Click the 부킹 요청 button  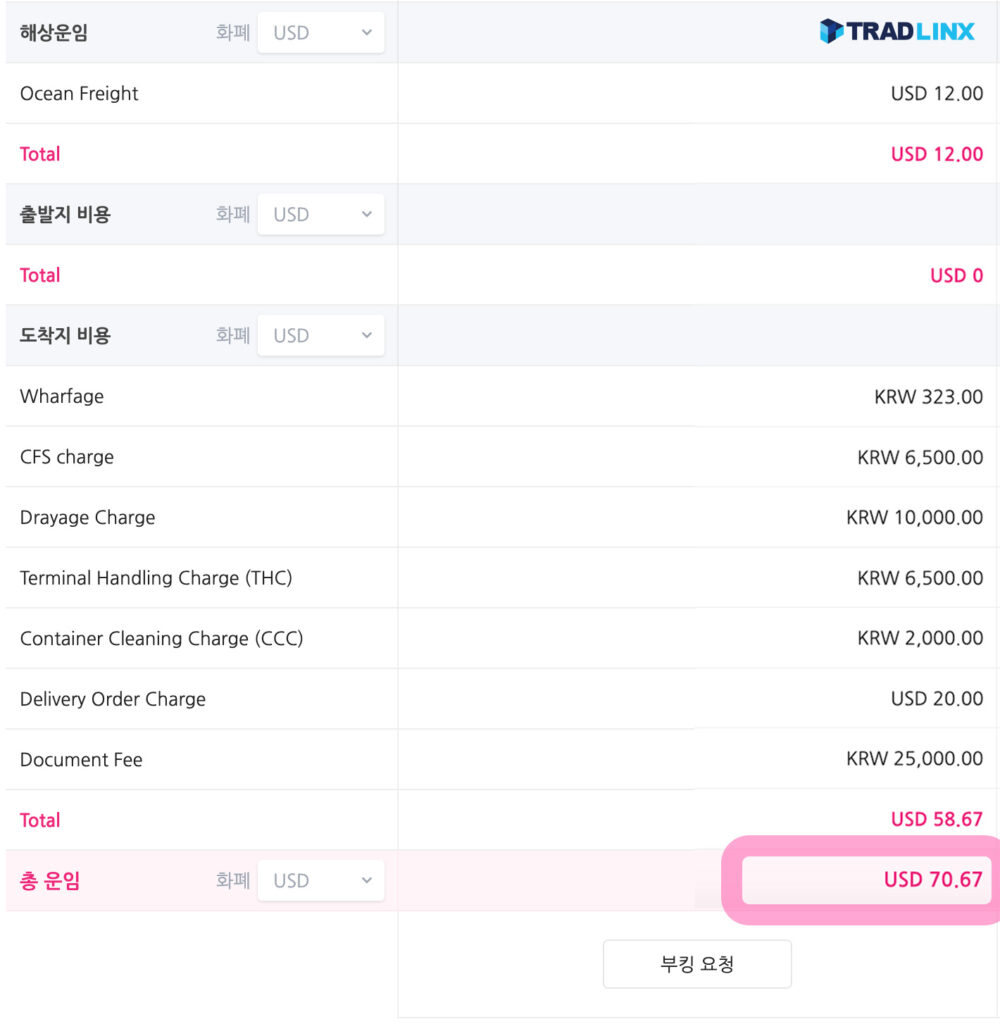point(697,964)
